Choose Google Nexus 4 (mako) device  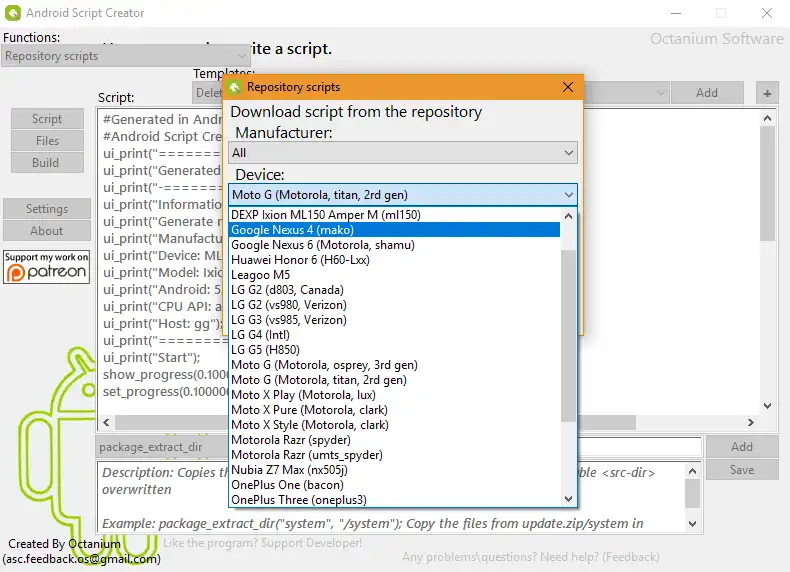click(x=394, y=230)
